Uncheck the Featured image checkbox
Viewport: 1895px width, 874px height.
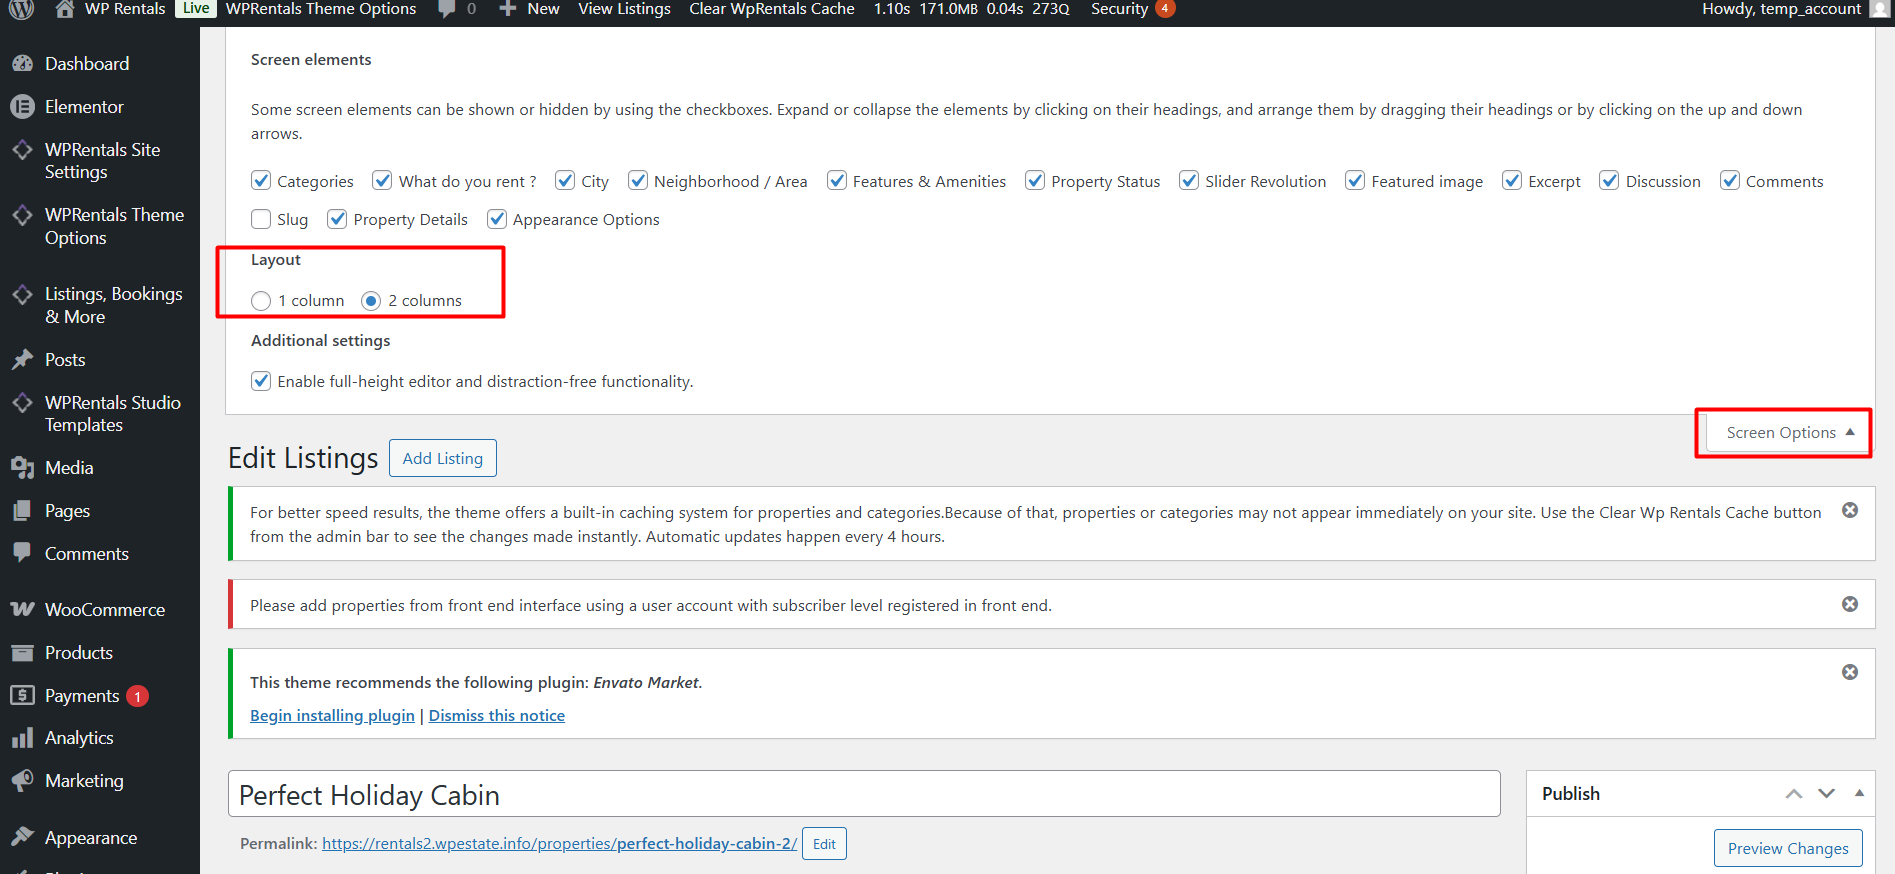coord(1355,181)
